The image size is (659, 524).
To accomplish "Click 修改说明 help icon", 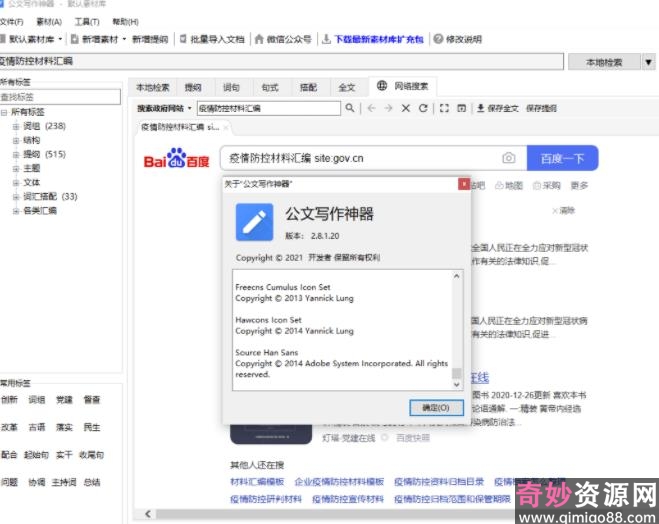I will (x=438, y=39).
